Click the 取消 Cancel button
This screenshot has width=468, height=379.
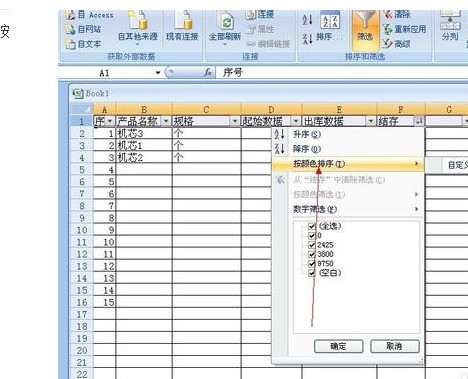395,346
